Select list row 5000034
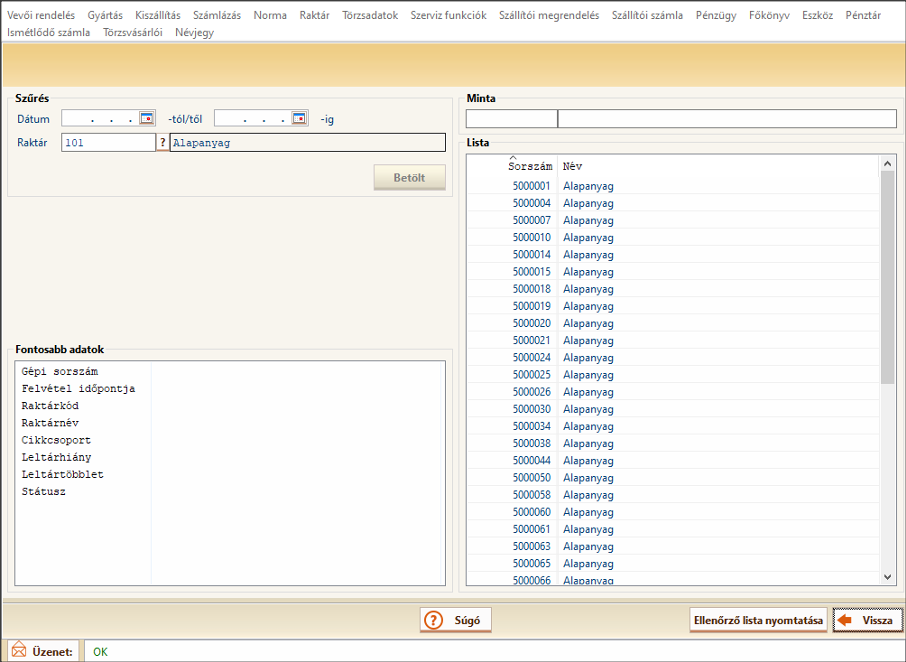 tap(673, 426)
